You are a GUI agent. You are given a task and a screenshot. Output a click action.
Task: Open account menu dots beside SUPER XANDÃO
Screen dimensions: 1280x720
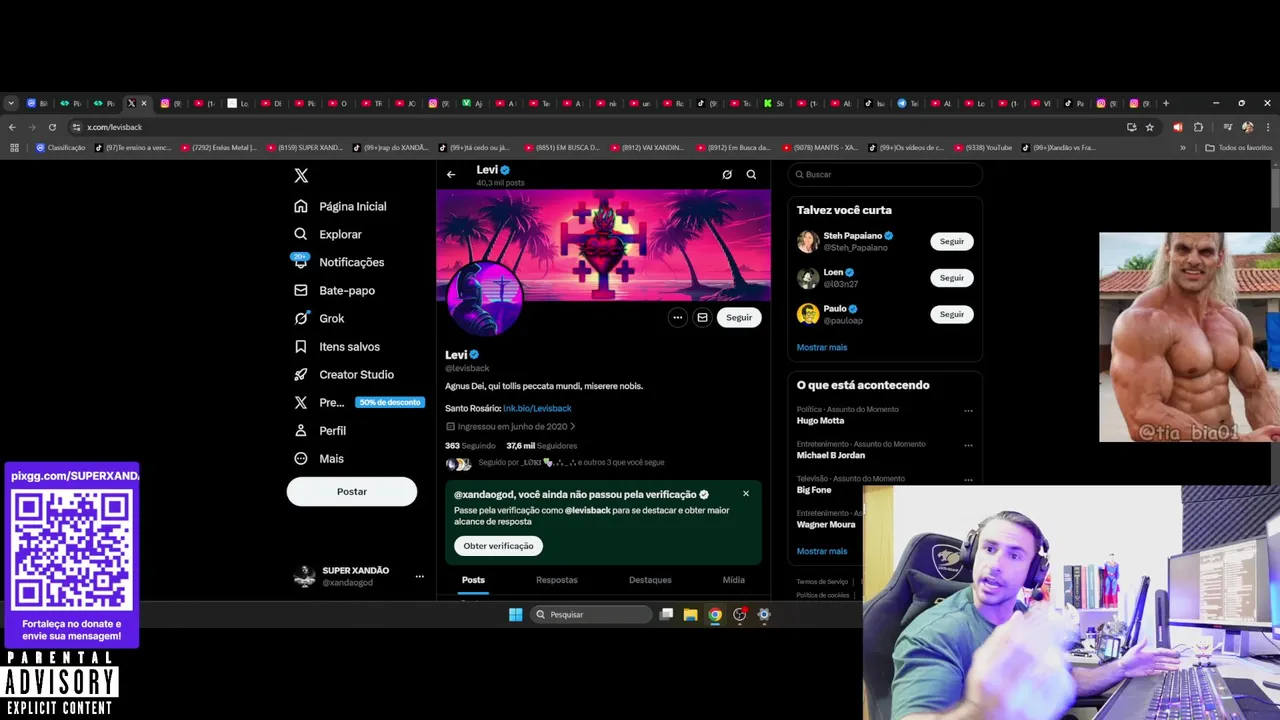pyautogui.click(x=420, y=576)
